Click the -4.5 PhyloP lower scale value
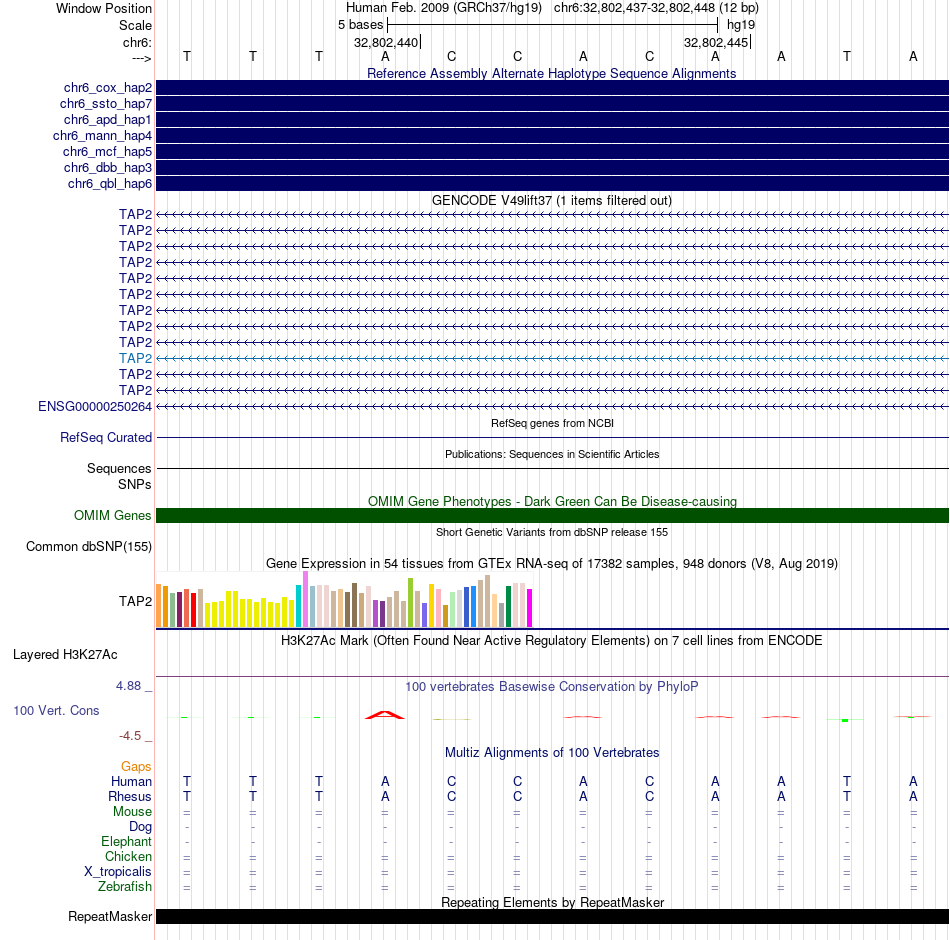This screenshot has width=950, height=940. pyautogui.click(x=130, y=736)
